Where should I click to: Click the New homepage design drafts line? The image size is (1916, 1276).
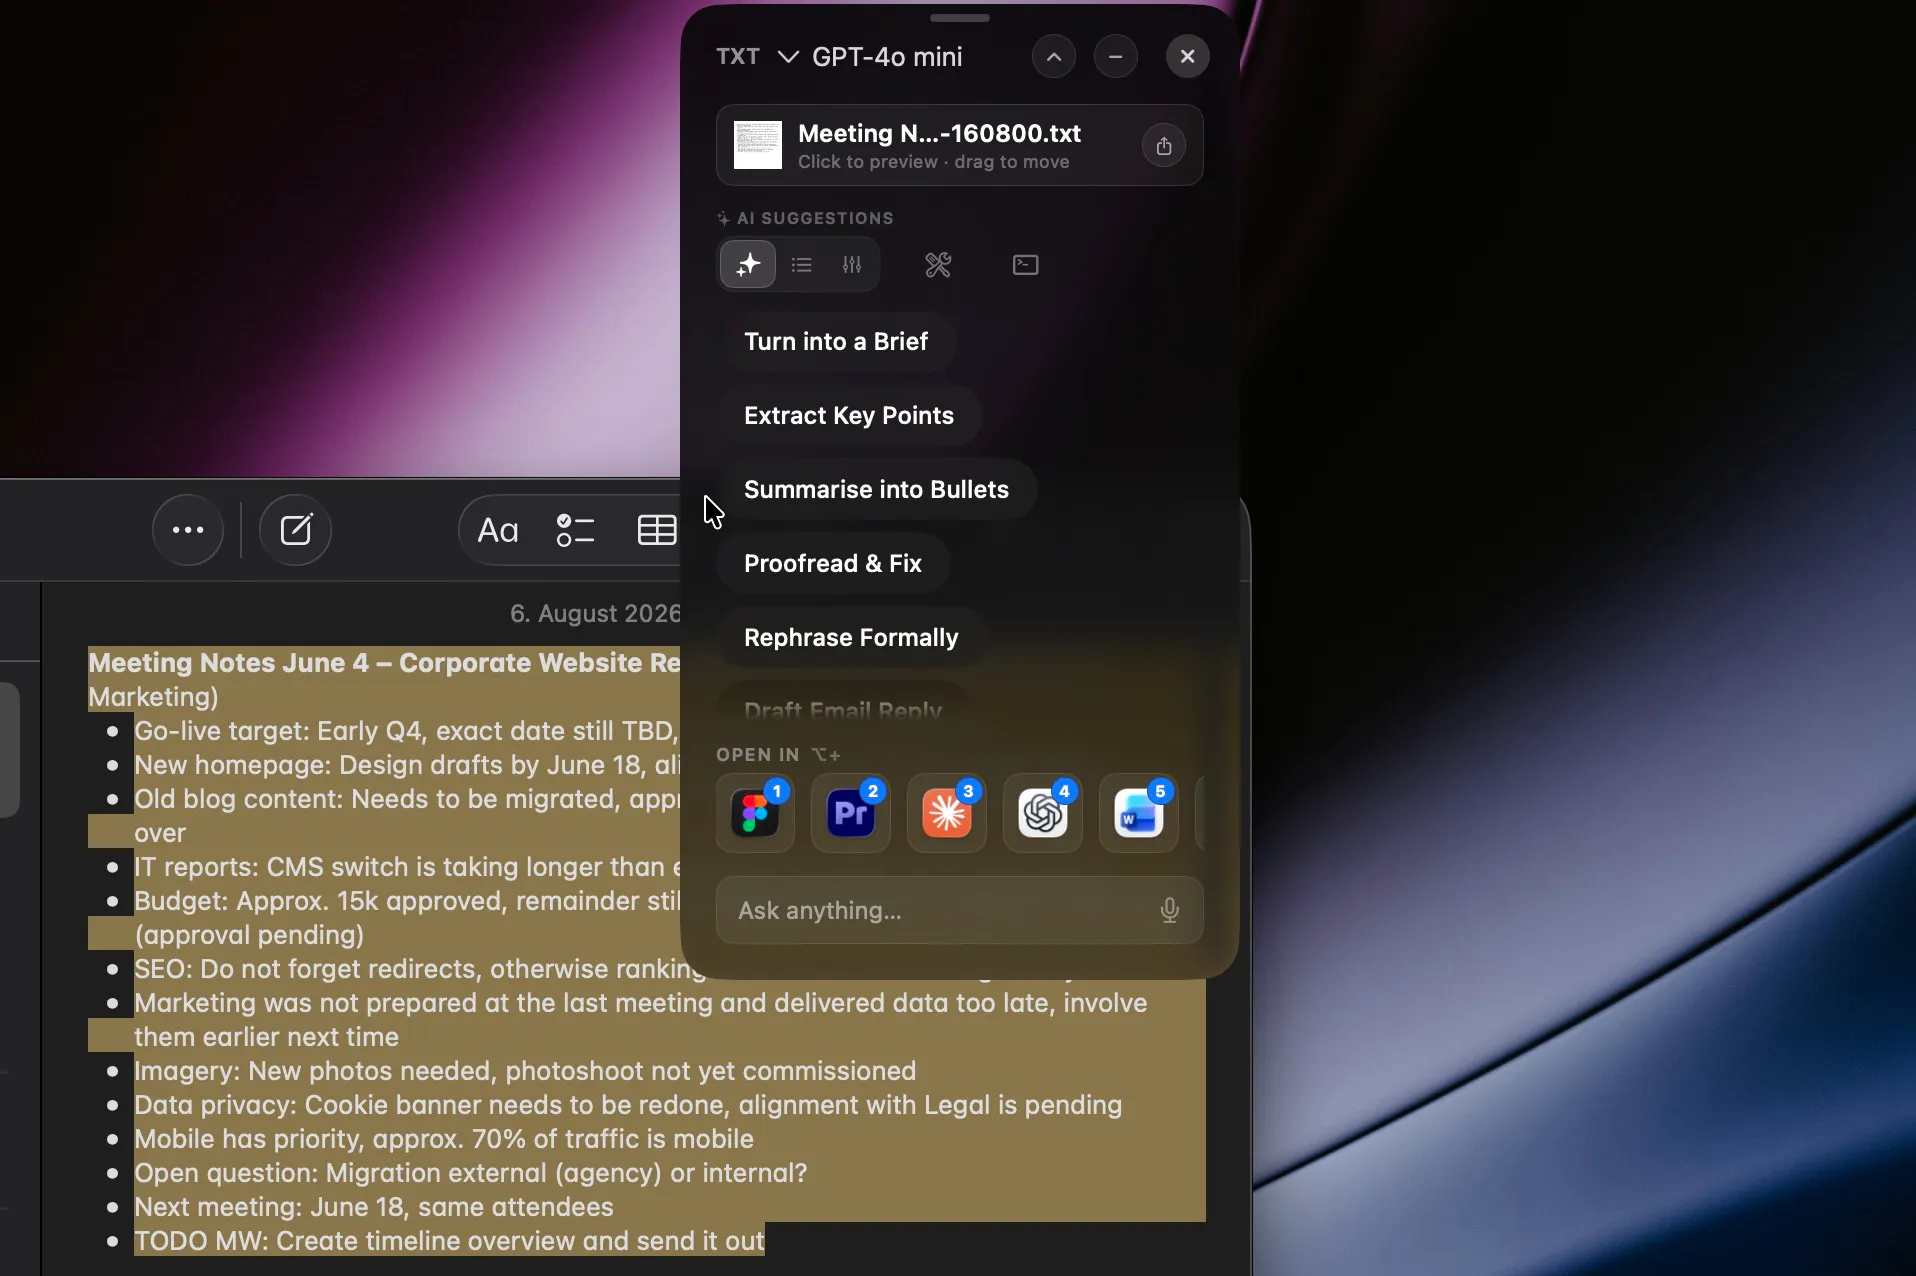coord(407,765)
